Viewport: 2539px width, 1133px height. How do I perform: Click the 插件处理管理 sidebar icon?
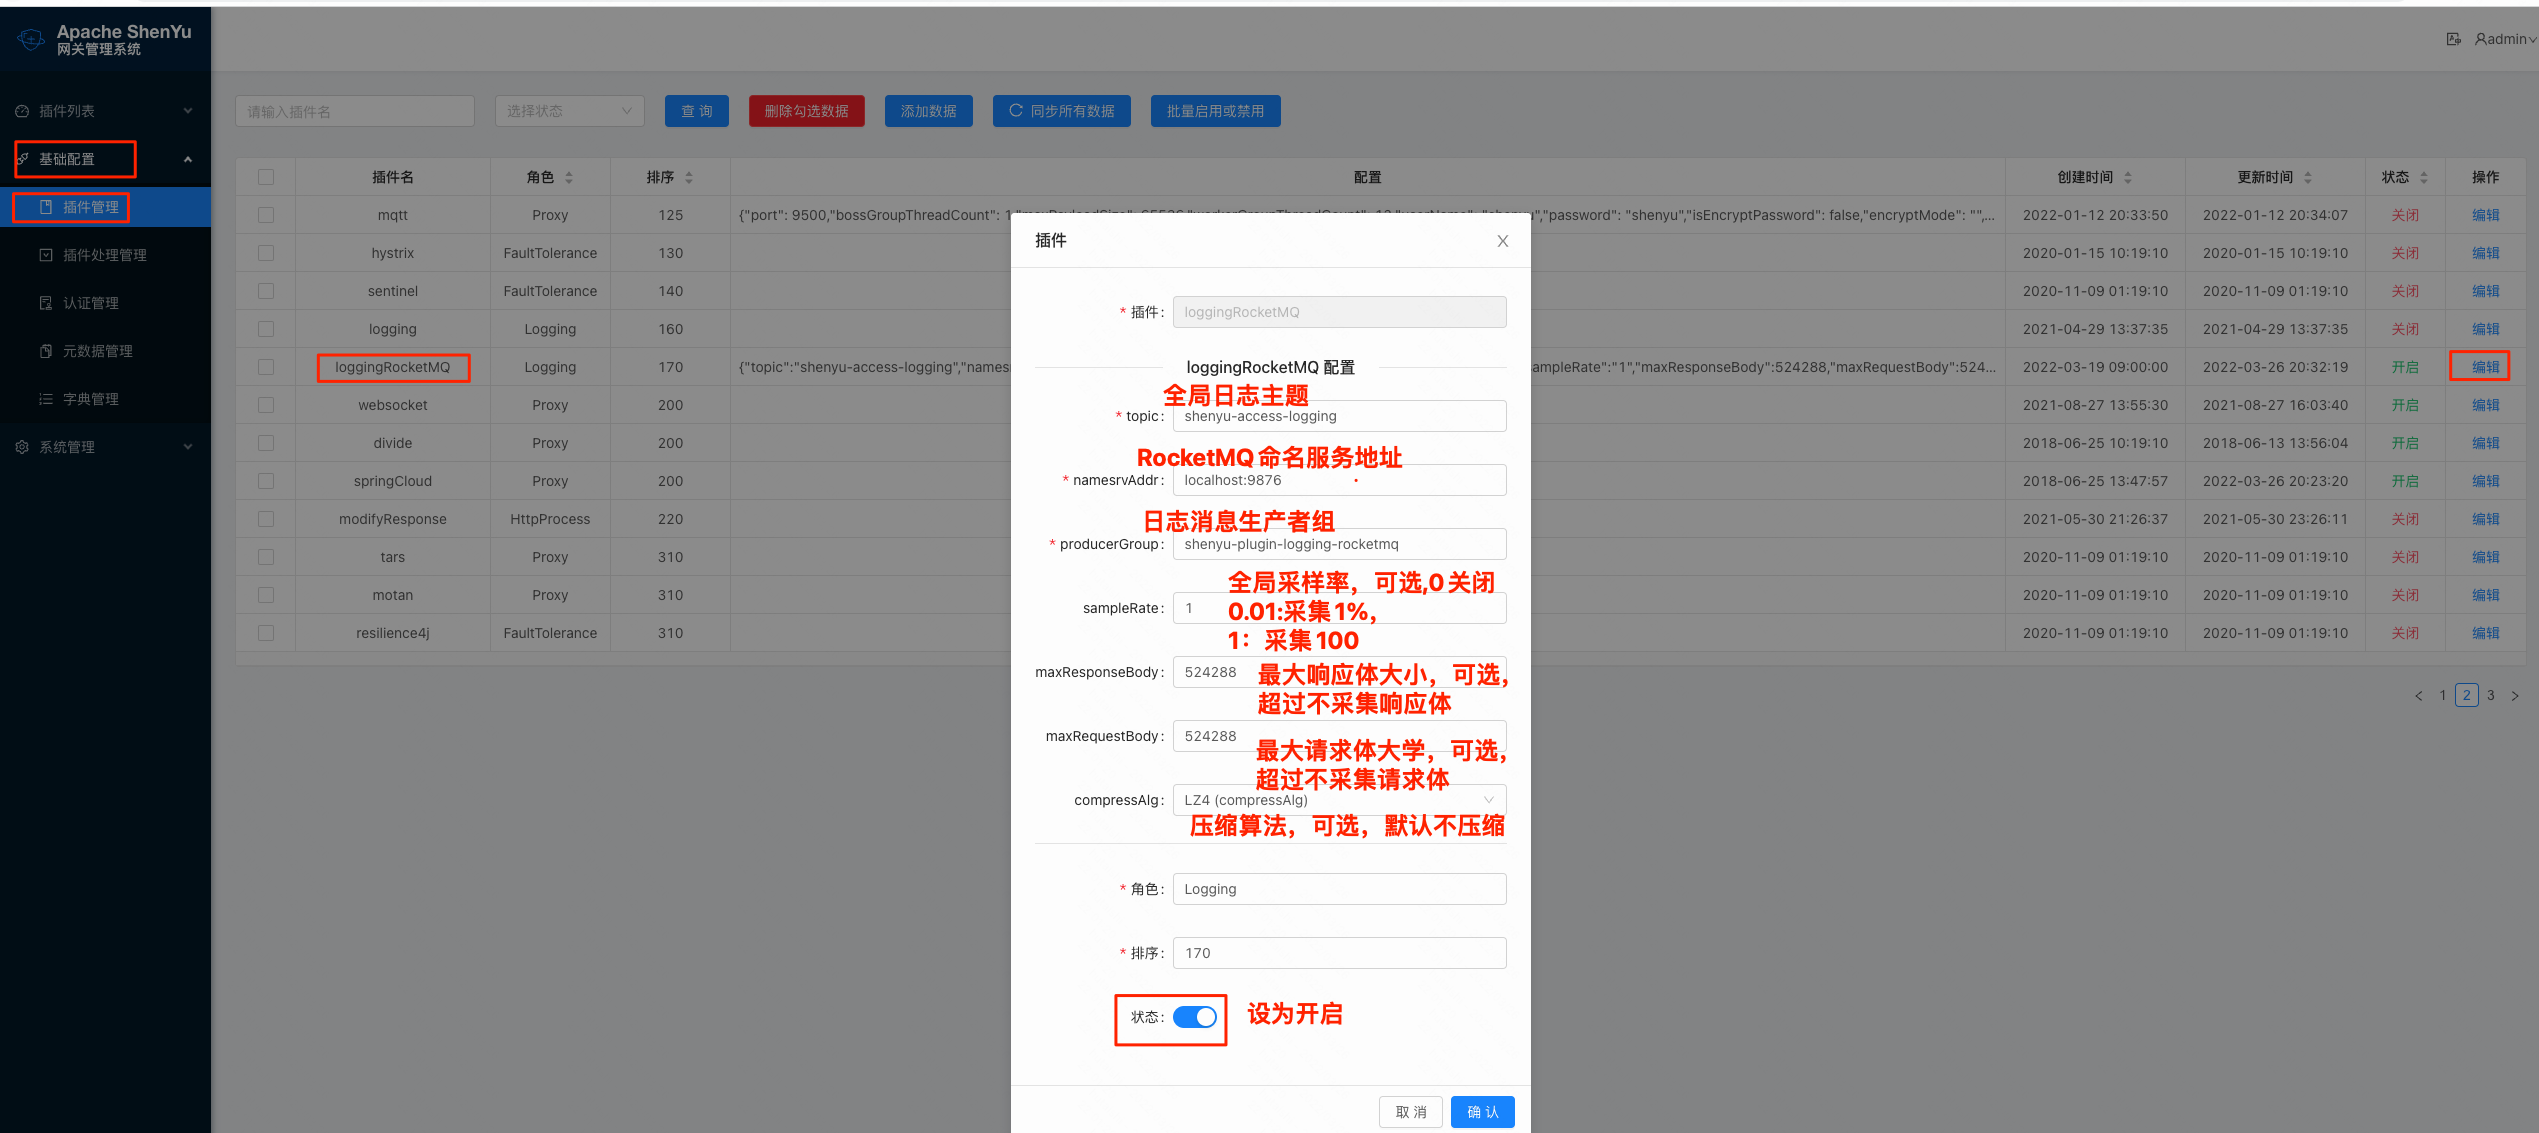pos(46,255)
